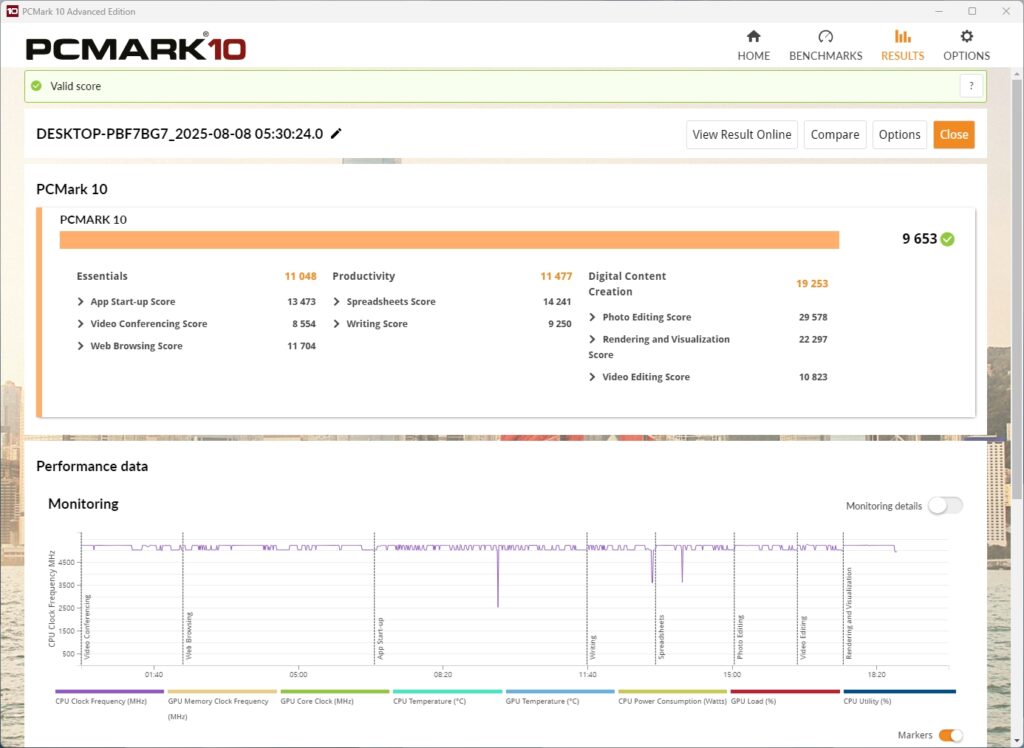Click the 29 578 Photo Editing value

pos(813,317)
